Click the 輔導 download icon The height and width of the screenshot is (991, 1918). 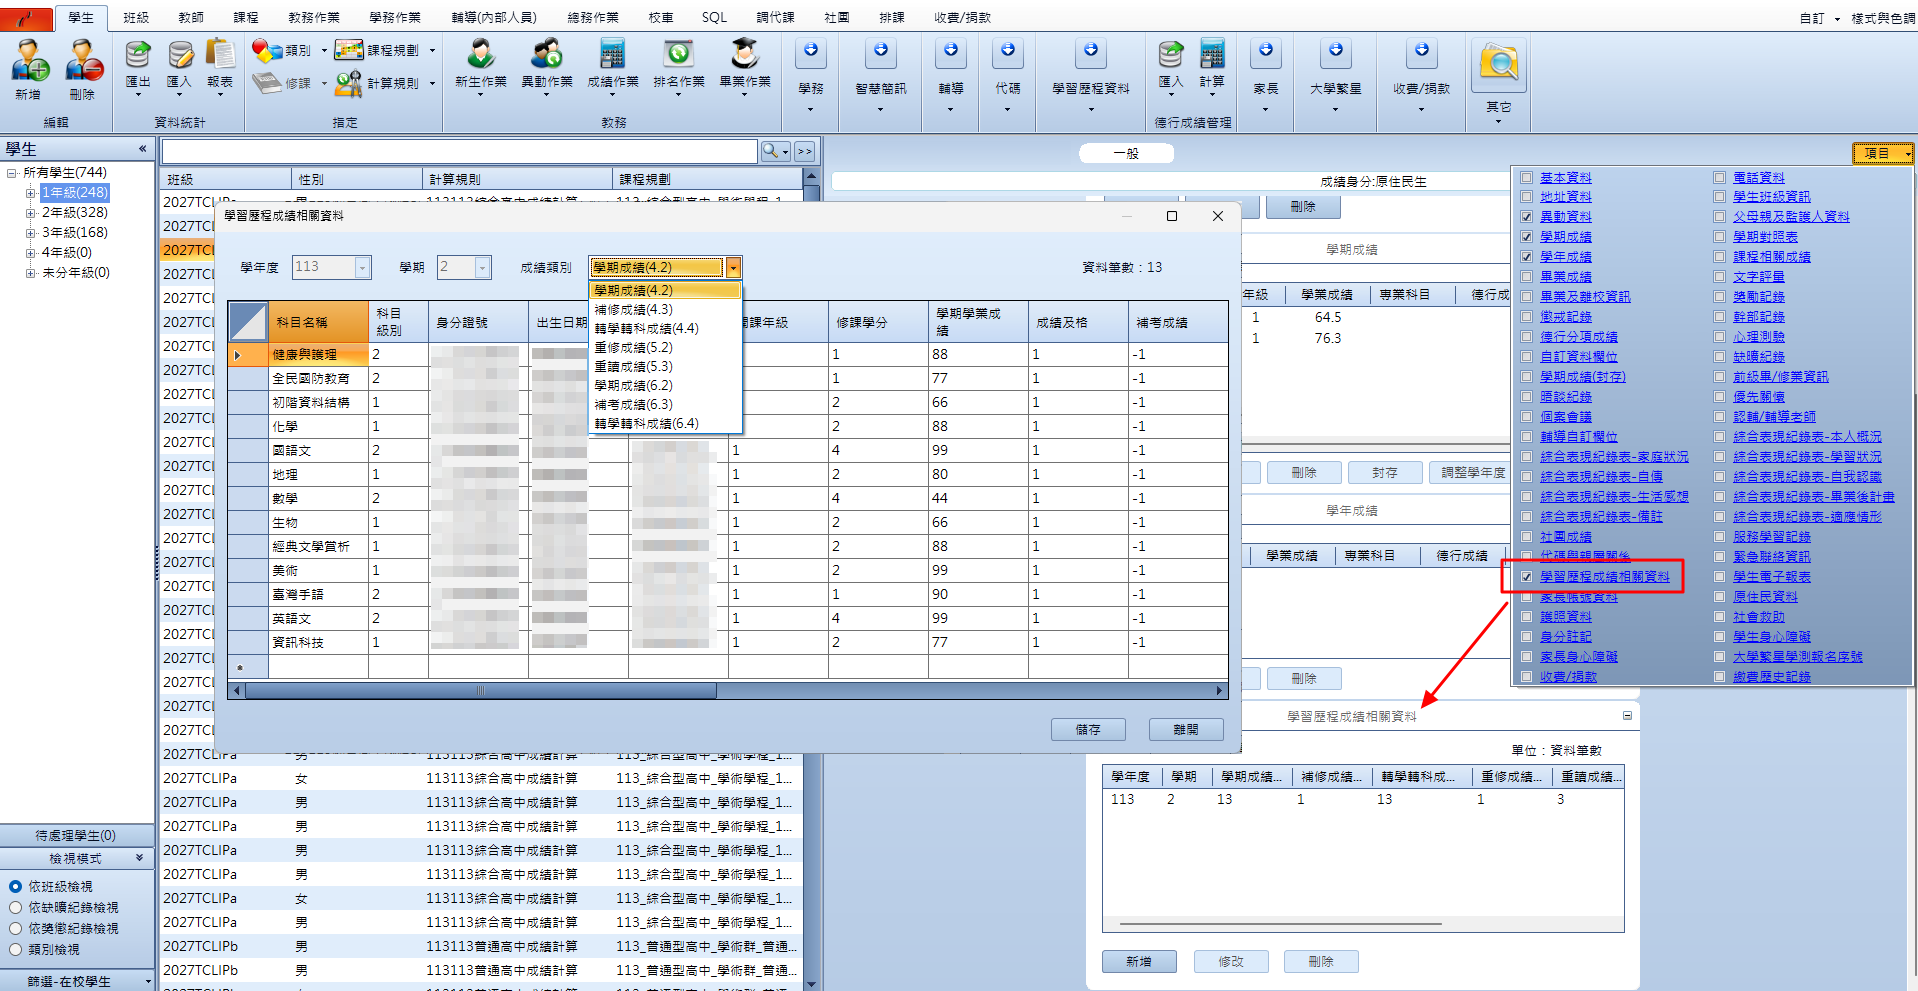[x=951, y=52]
